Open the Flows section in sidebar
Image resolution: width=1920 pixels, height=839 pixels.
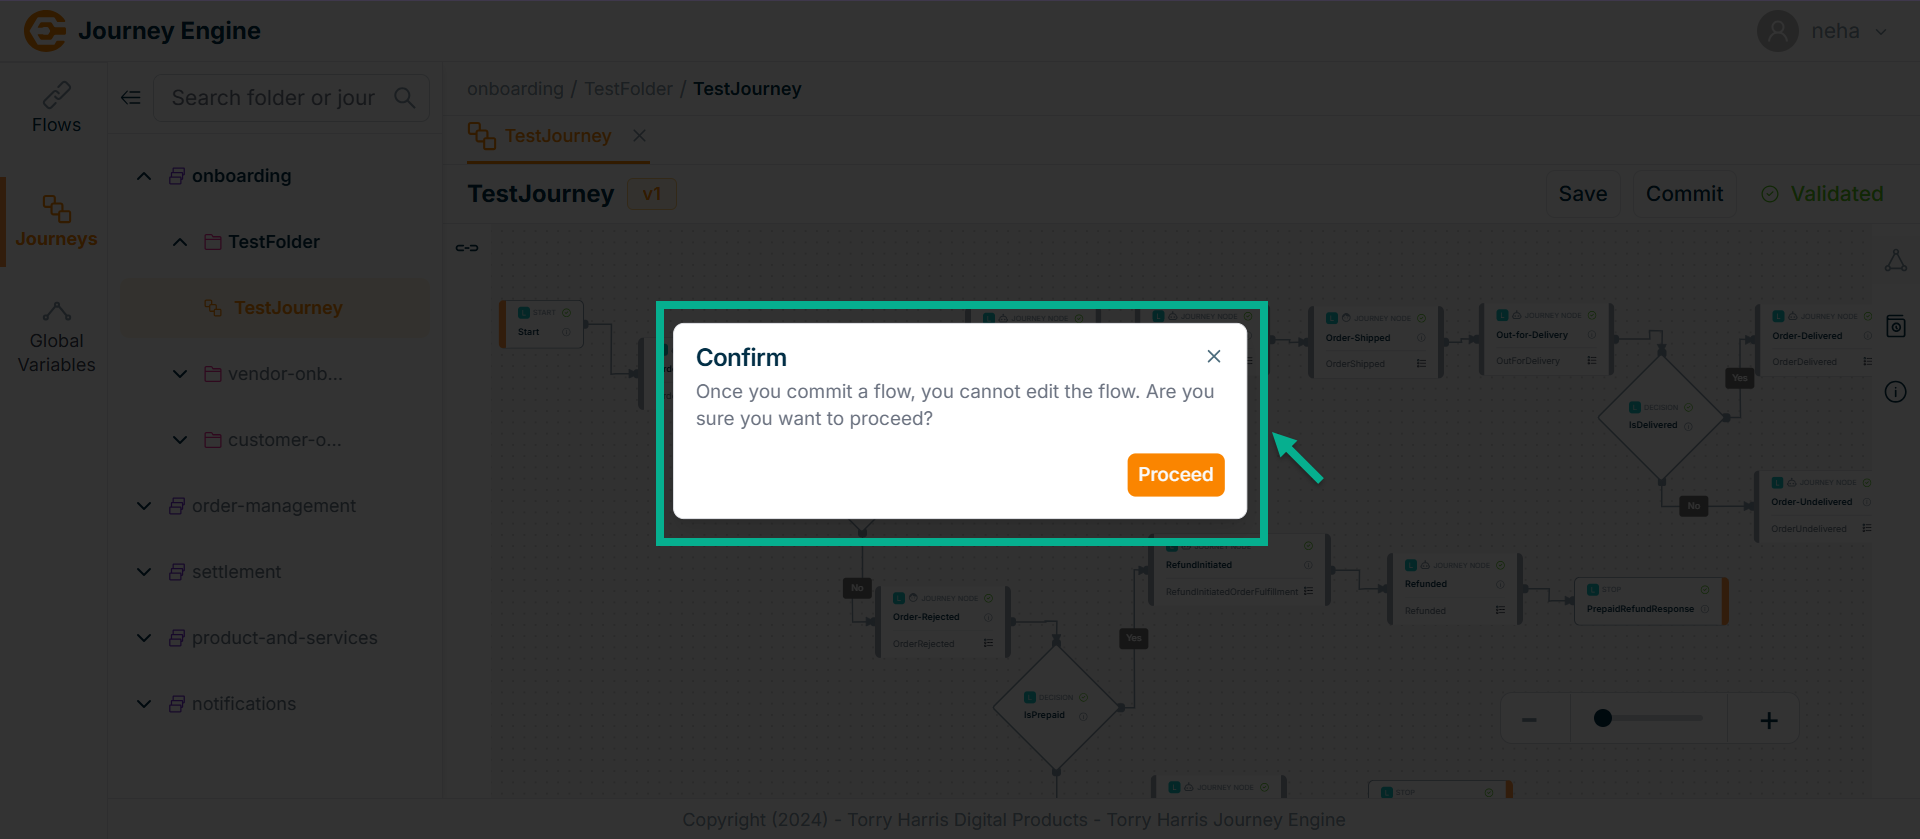[56, 108]
